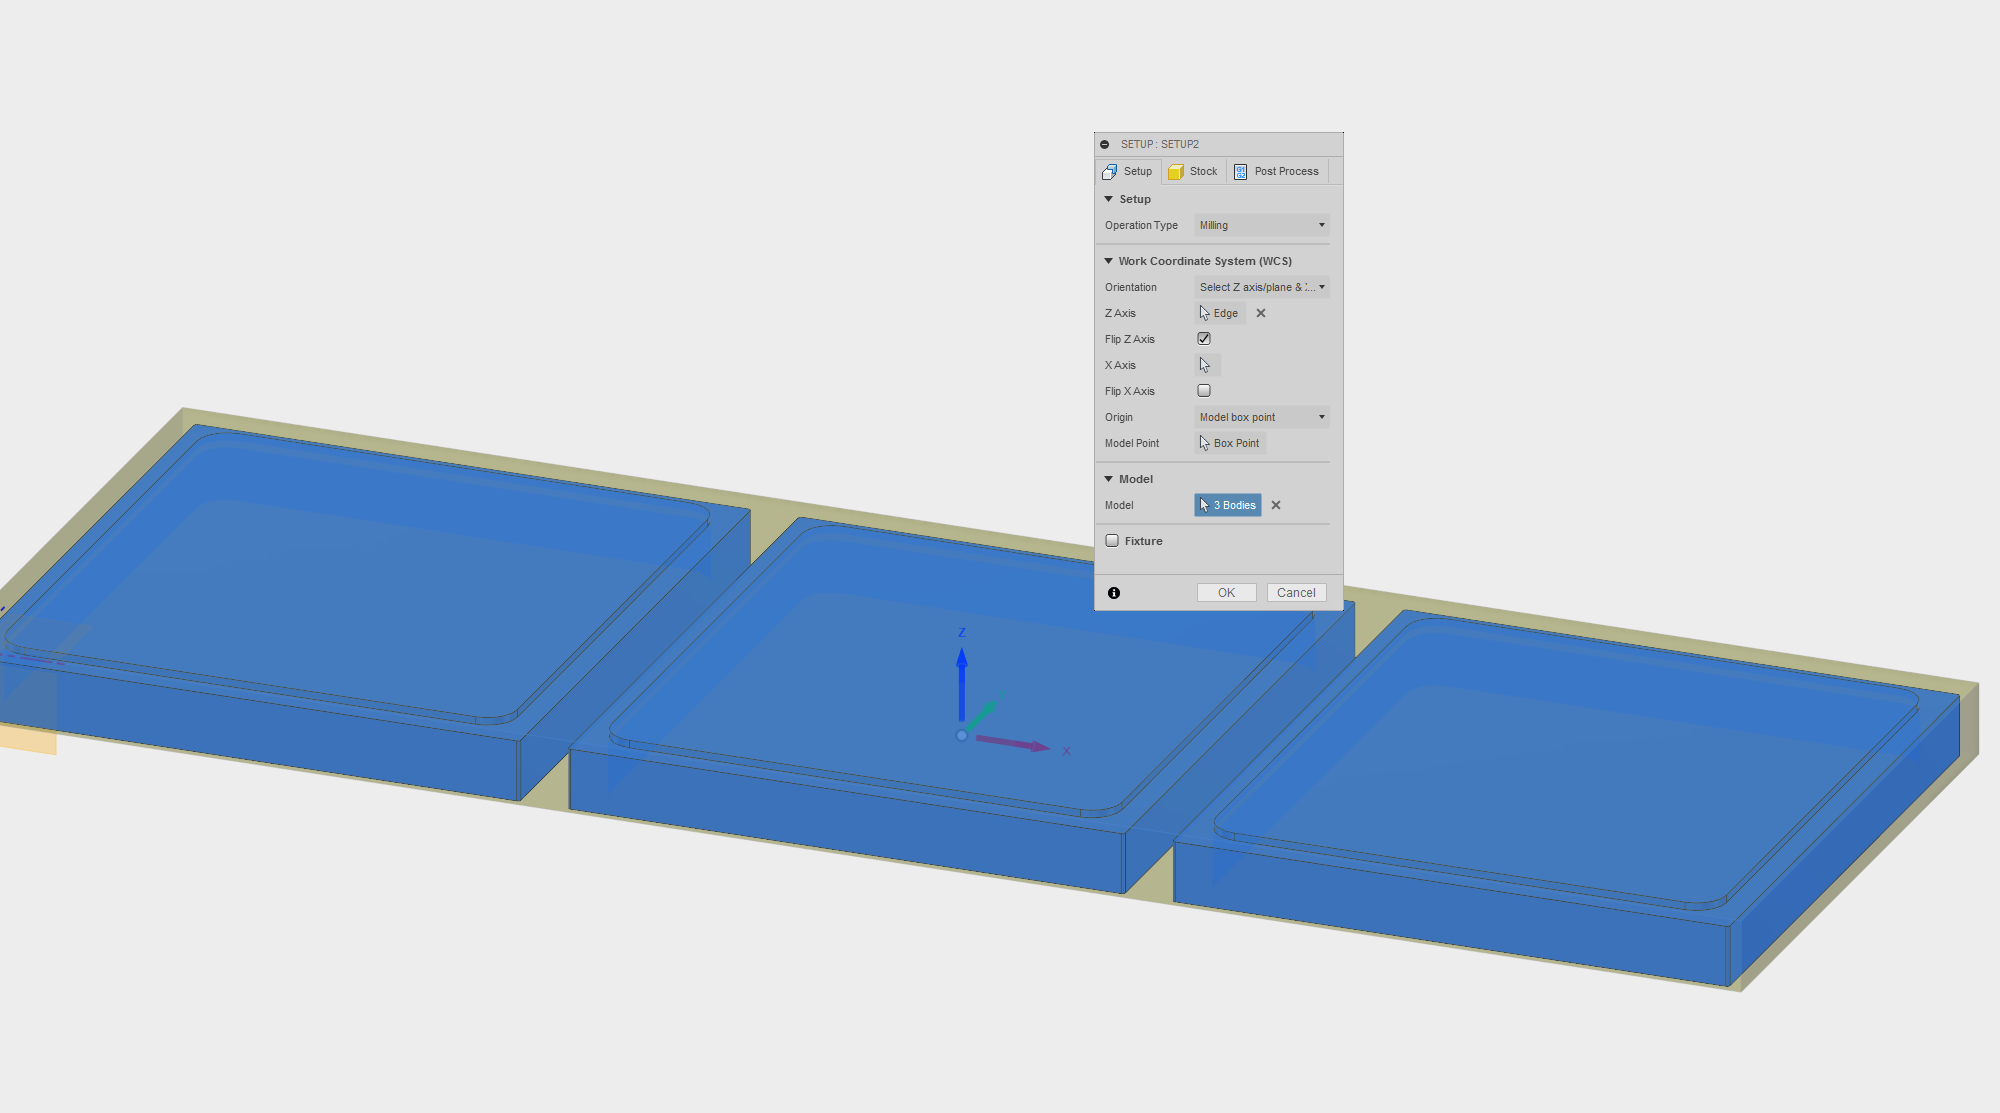Image resolution: width=2000 pixels, height=1113 pixels.
Task: Enable the Flip X Axis checkbox
Action: click(1204, 391)
